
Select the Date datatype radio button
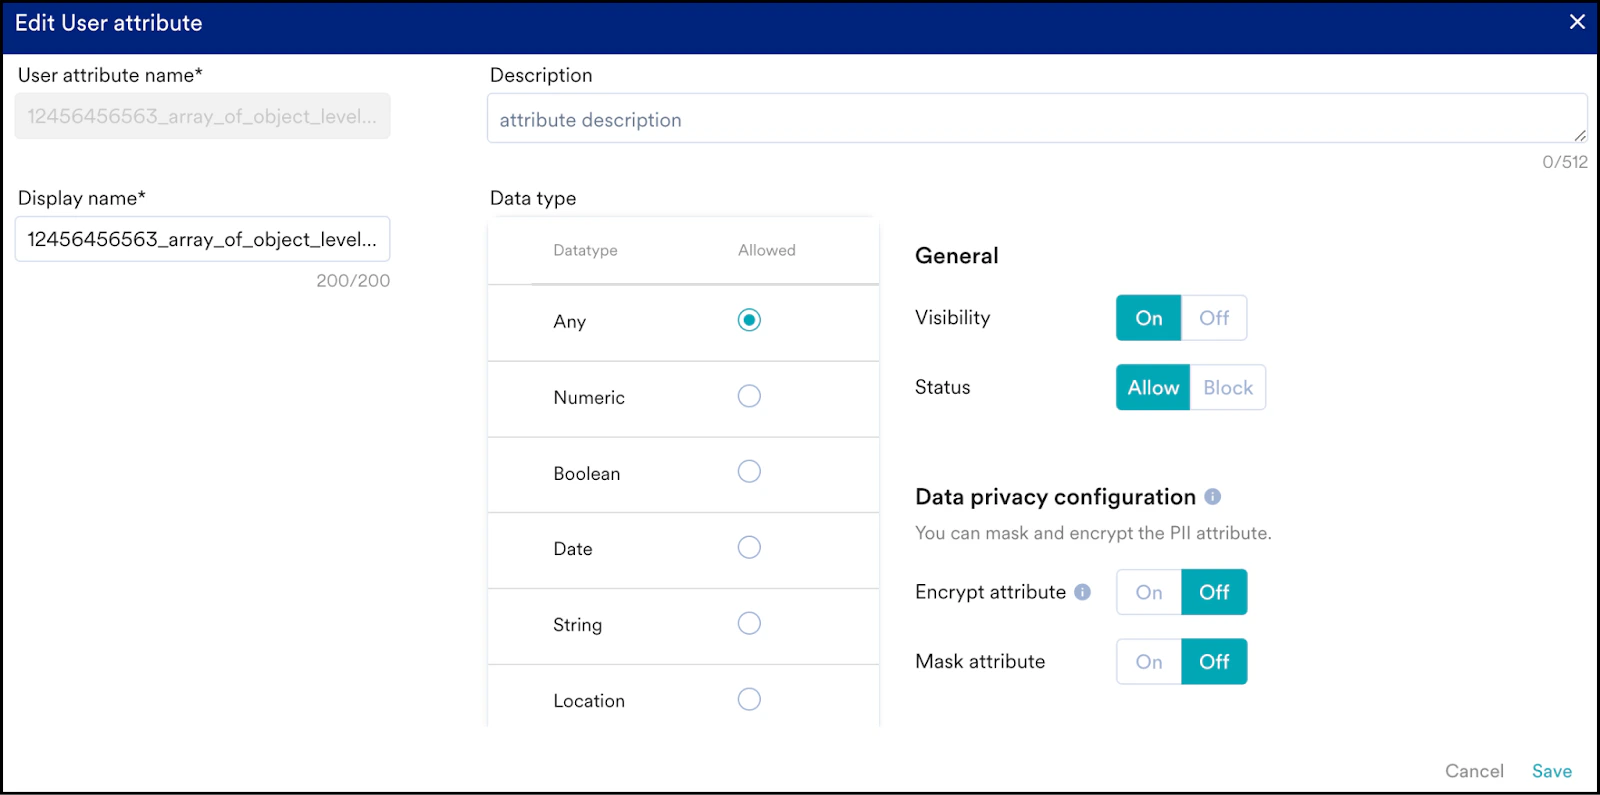click(x=749, y=547)
